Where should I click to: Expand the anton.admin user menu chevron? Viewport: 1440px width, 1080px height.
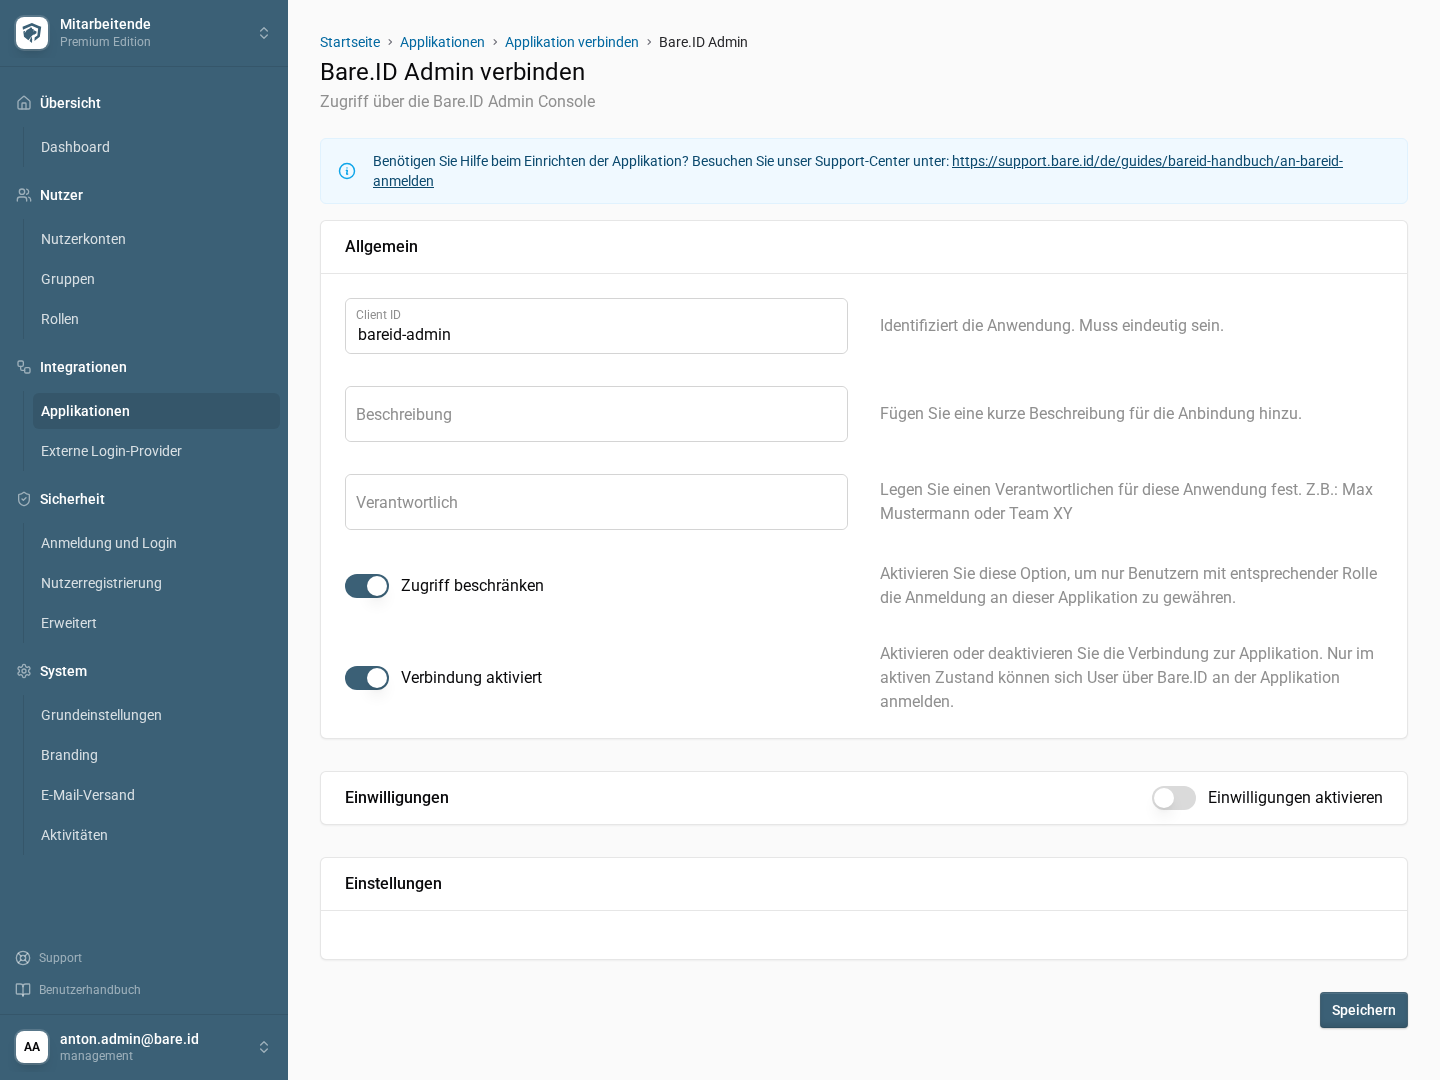[264, 1047]
